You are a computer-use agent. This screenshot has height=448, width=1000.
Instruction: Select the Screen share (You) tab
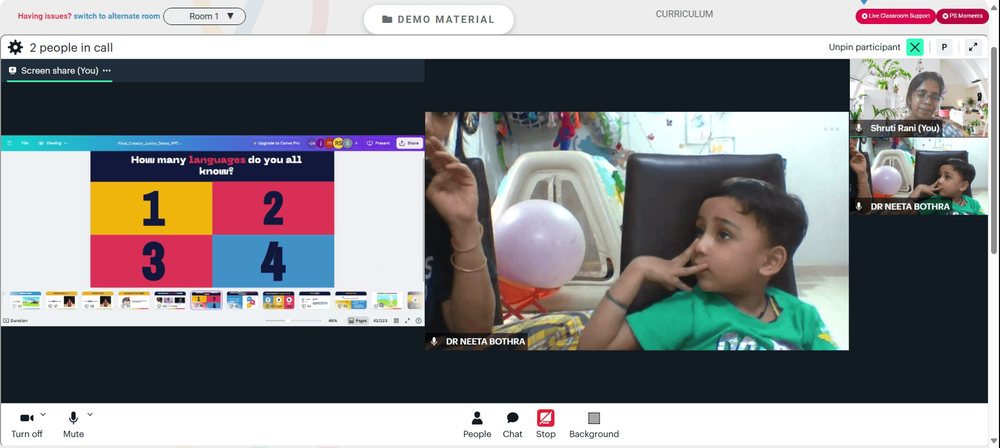59,71
